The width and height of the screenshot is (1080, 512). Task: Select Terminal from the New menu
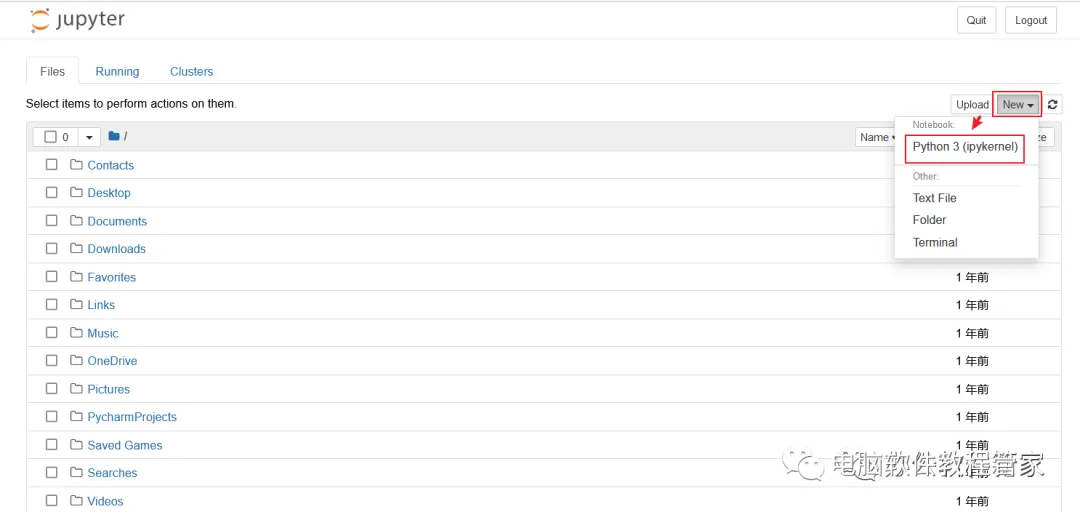935,242
